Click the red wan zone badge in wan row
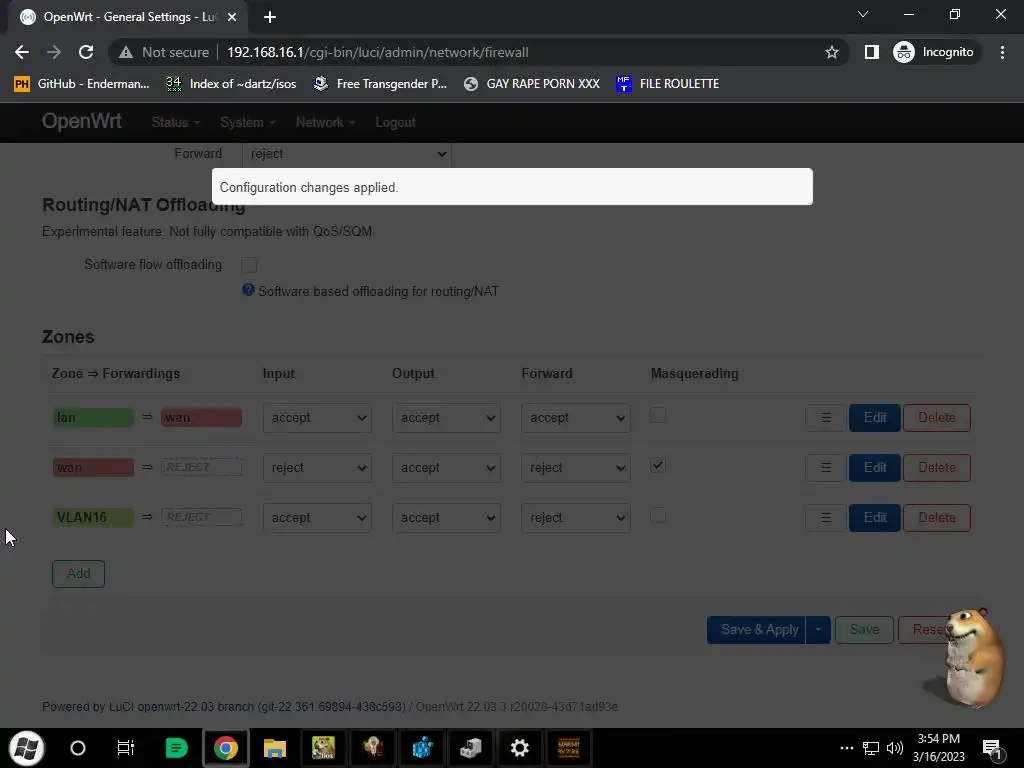The height and width of the screenshot is (768, 1024). click(93, 468)
